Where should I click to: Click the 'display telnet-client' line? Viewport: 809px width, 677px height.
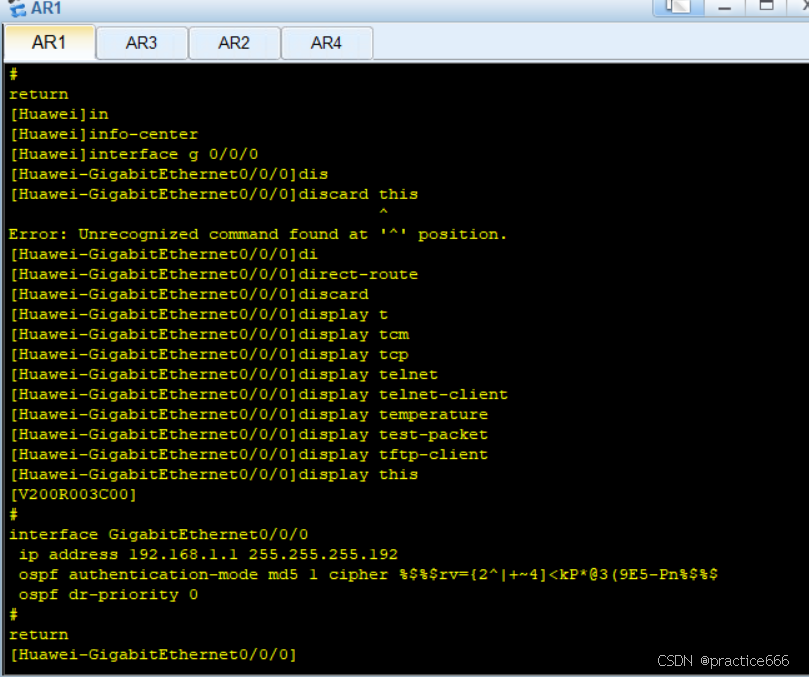[259, 394]
